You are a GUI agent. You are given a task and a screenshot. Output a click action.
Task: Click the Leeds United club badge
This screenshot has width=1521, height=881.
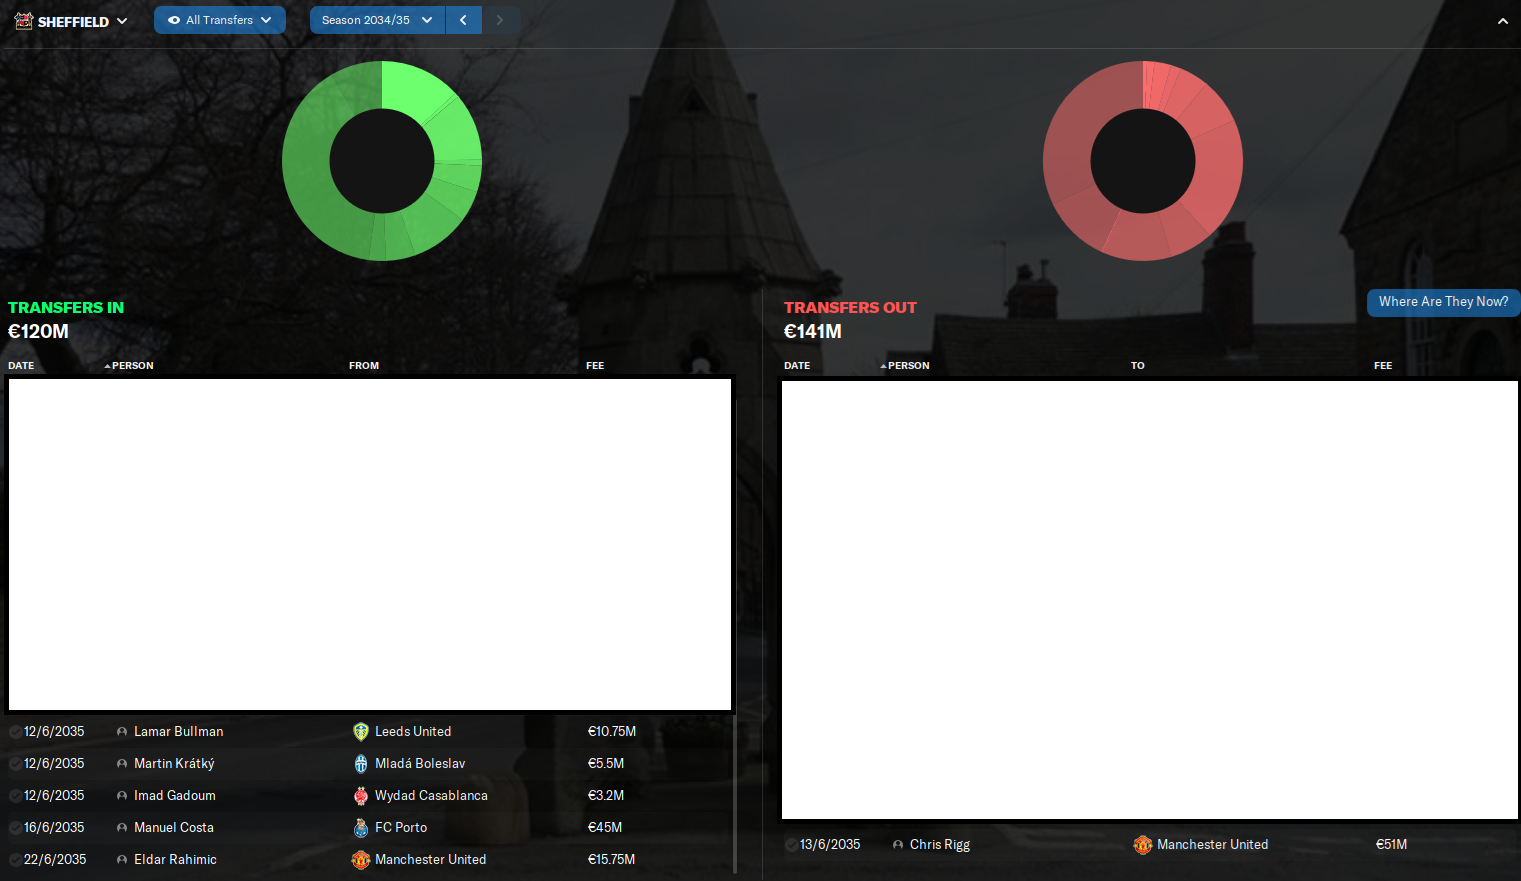click(361, 732)
